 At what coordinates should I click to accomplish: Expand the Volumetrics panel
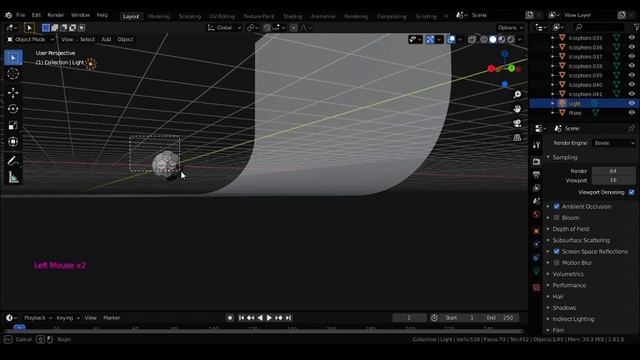pos(548,274)
